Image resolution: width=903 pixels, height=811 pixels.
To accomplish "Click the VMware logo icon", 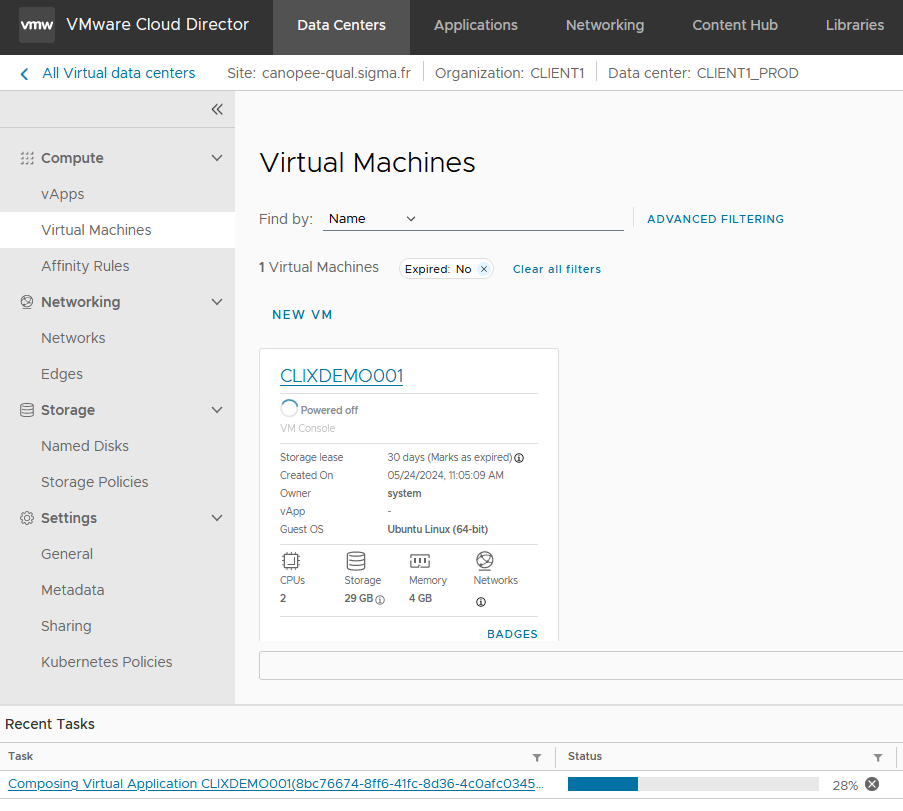I will pos(37,25).
